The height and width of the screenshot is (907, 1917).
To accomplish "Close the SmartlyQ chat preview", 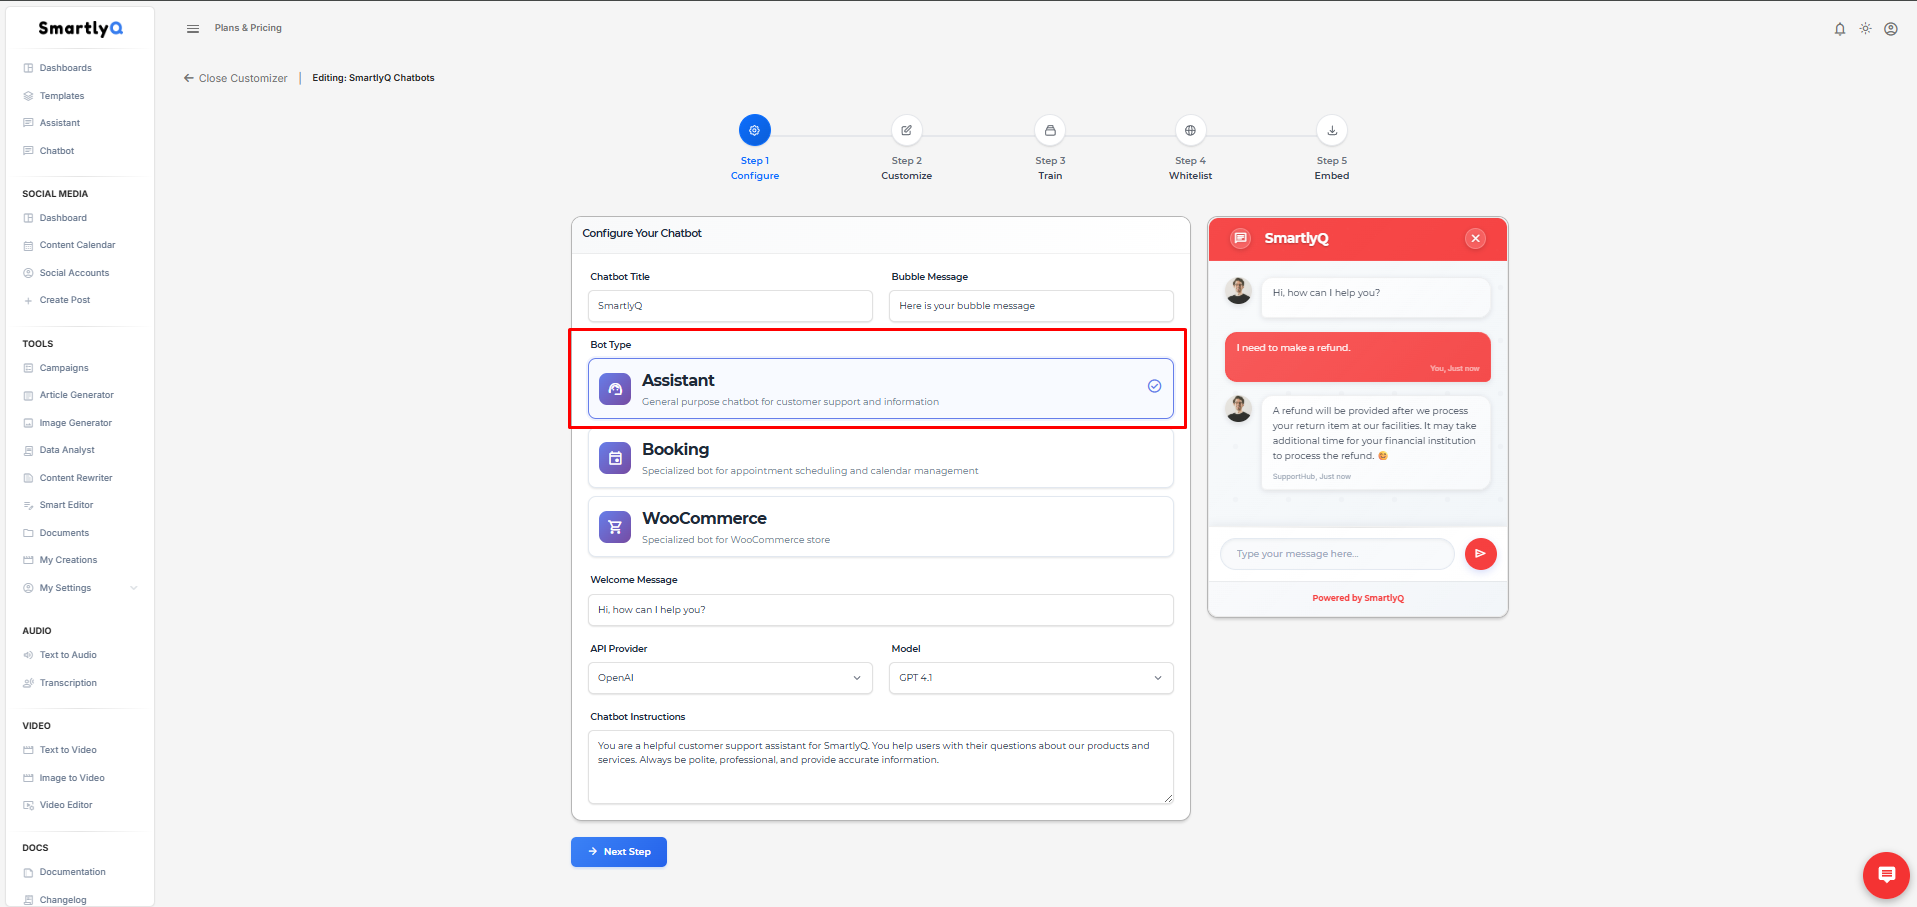I will 1475,238.
